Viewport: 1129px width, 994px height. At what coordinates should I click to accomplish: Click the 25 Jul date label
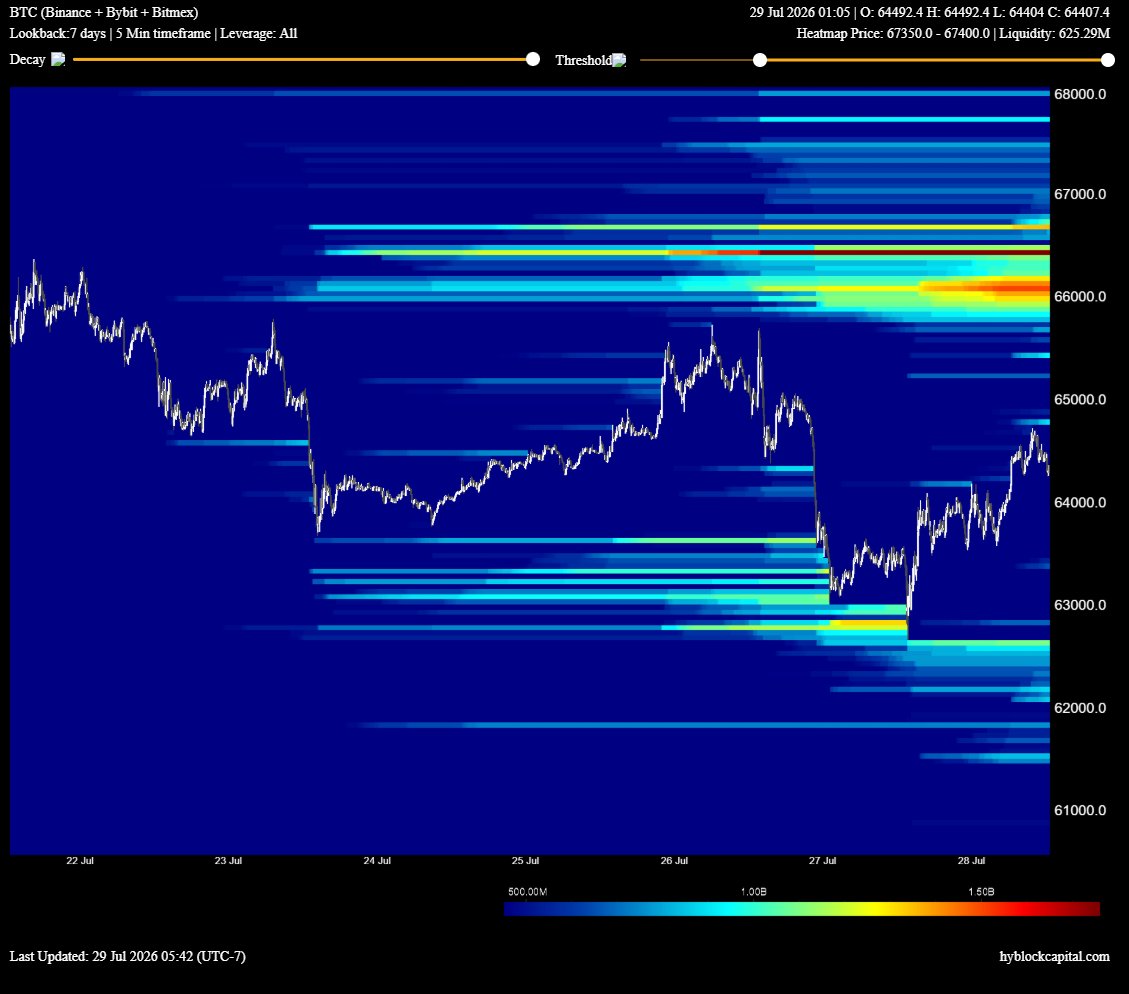(x=526, y=860)
